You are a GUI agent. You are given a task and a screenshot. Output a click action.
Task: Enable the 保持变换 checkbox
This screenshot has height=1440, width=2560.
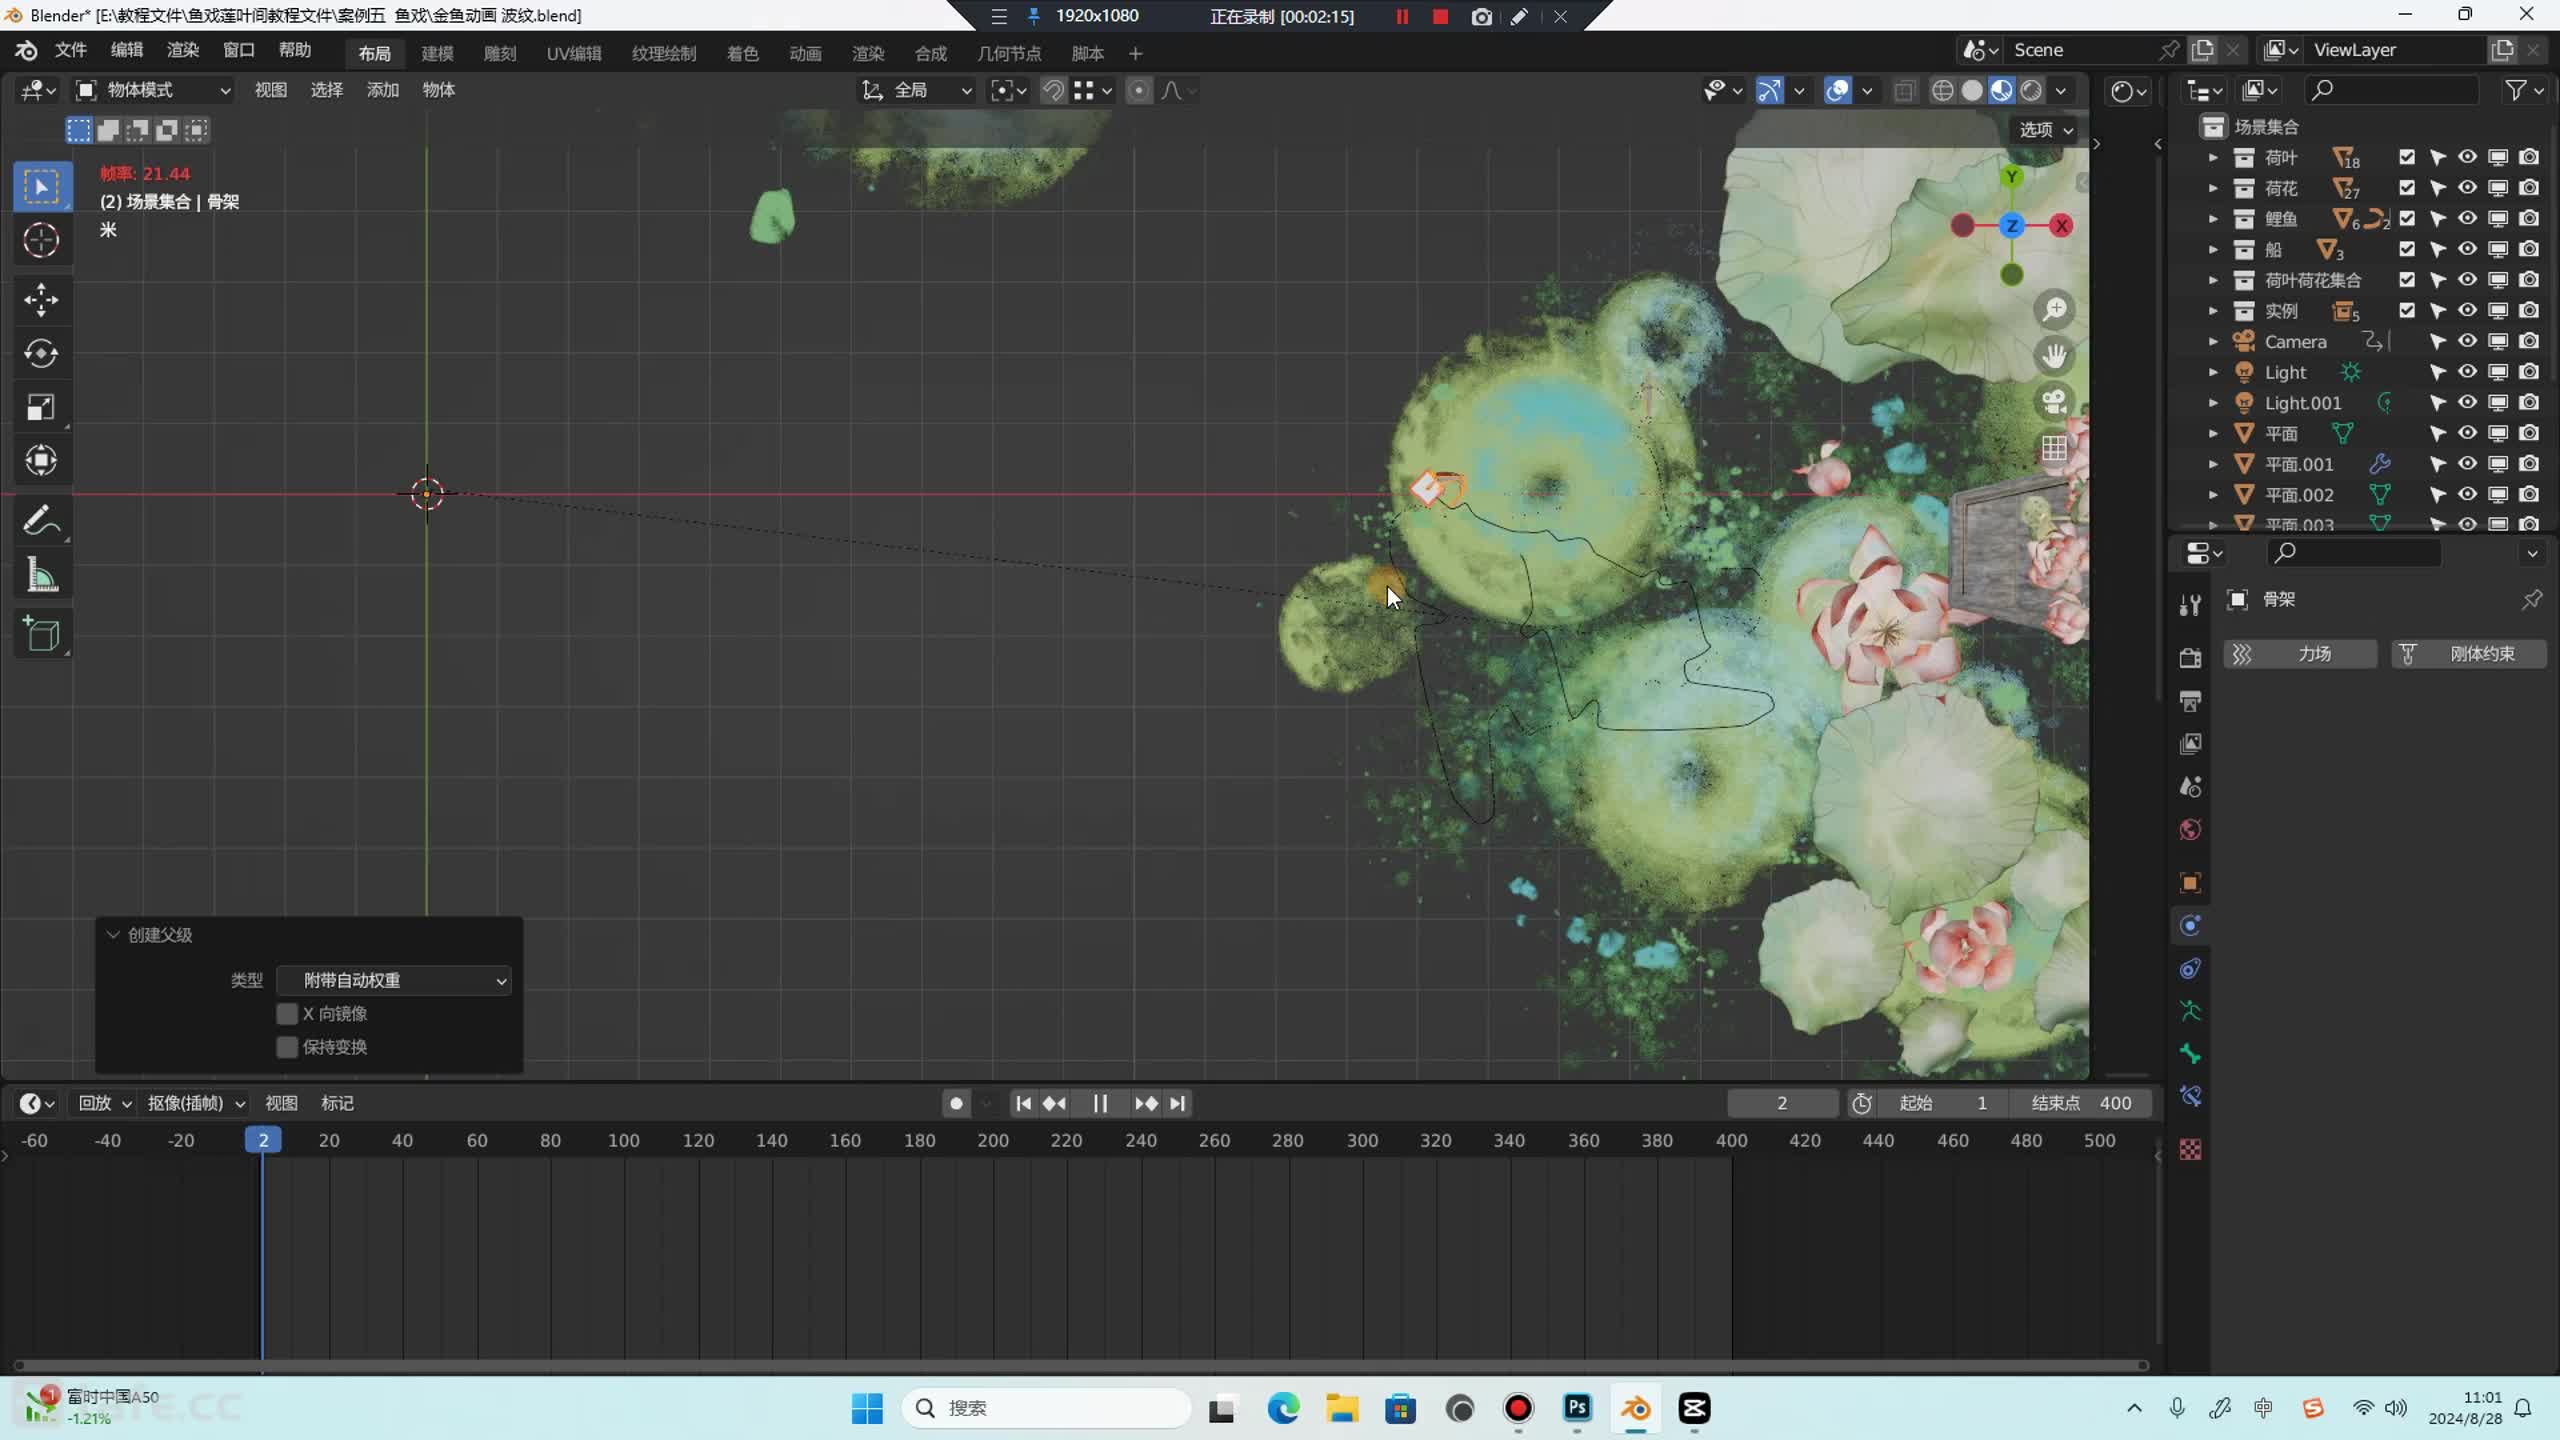coord(287,1047)
